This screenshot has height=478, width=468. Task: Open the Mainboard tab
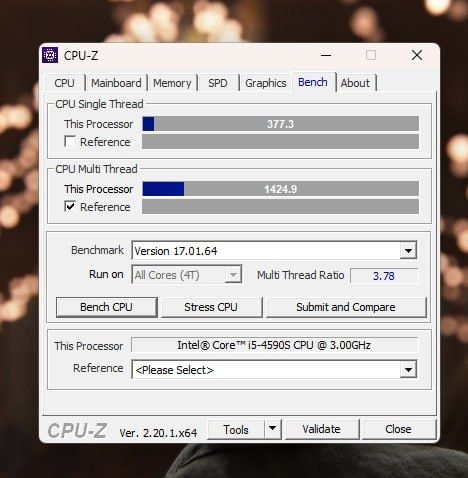coord(116,83)
